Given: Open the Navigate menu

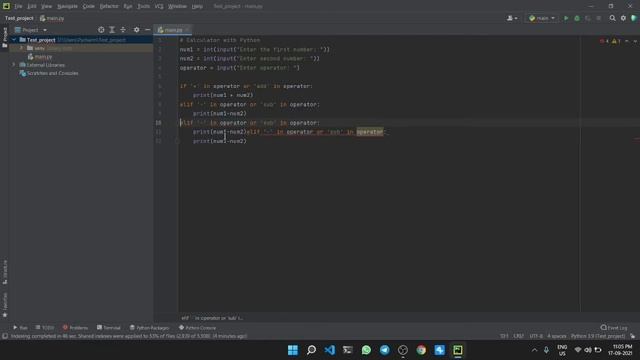Looking at the screenshot, I should [67, 6].
